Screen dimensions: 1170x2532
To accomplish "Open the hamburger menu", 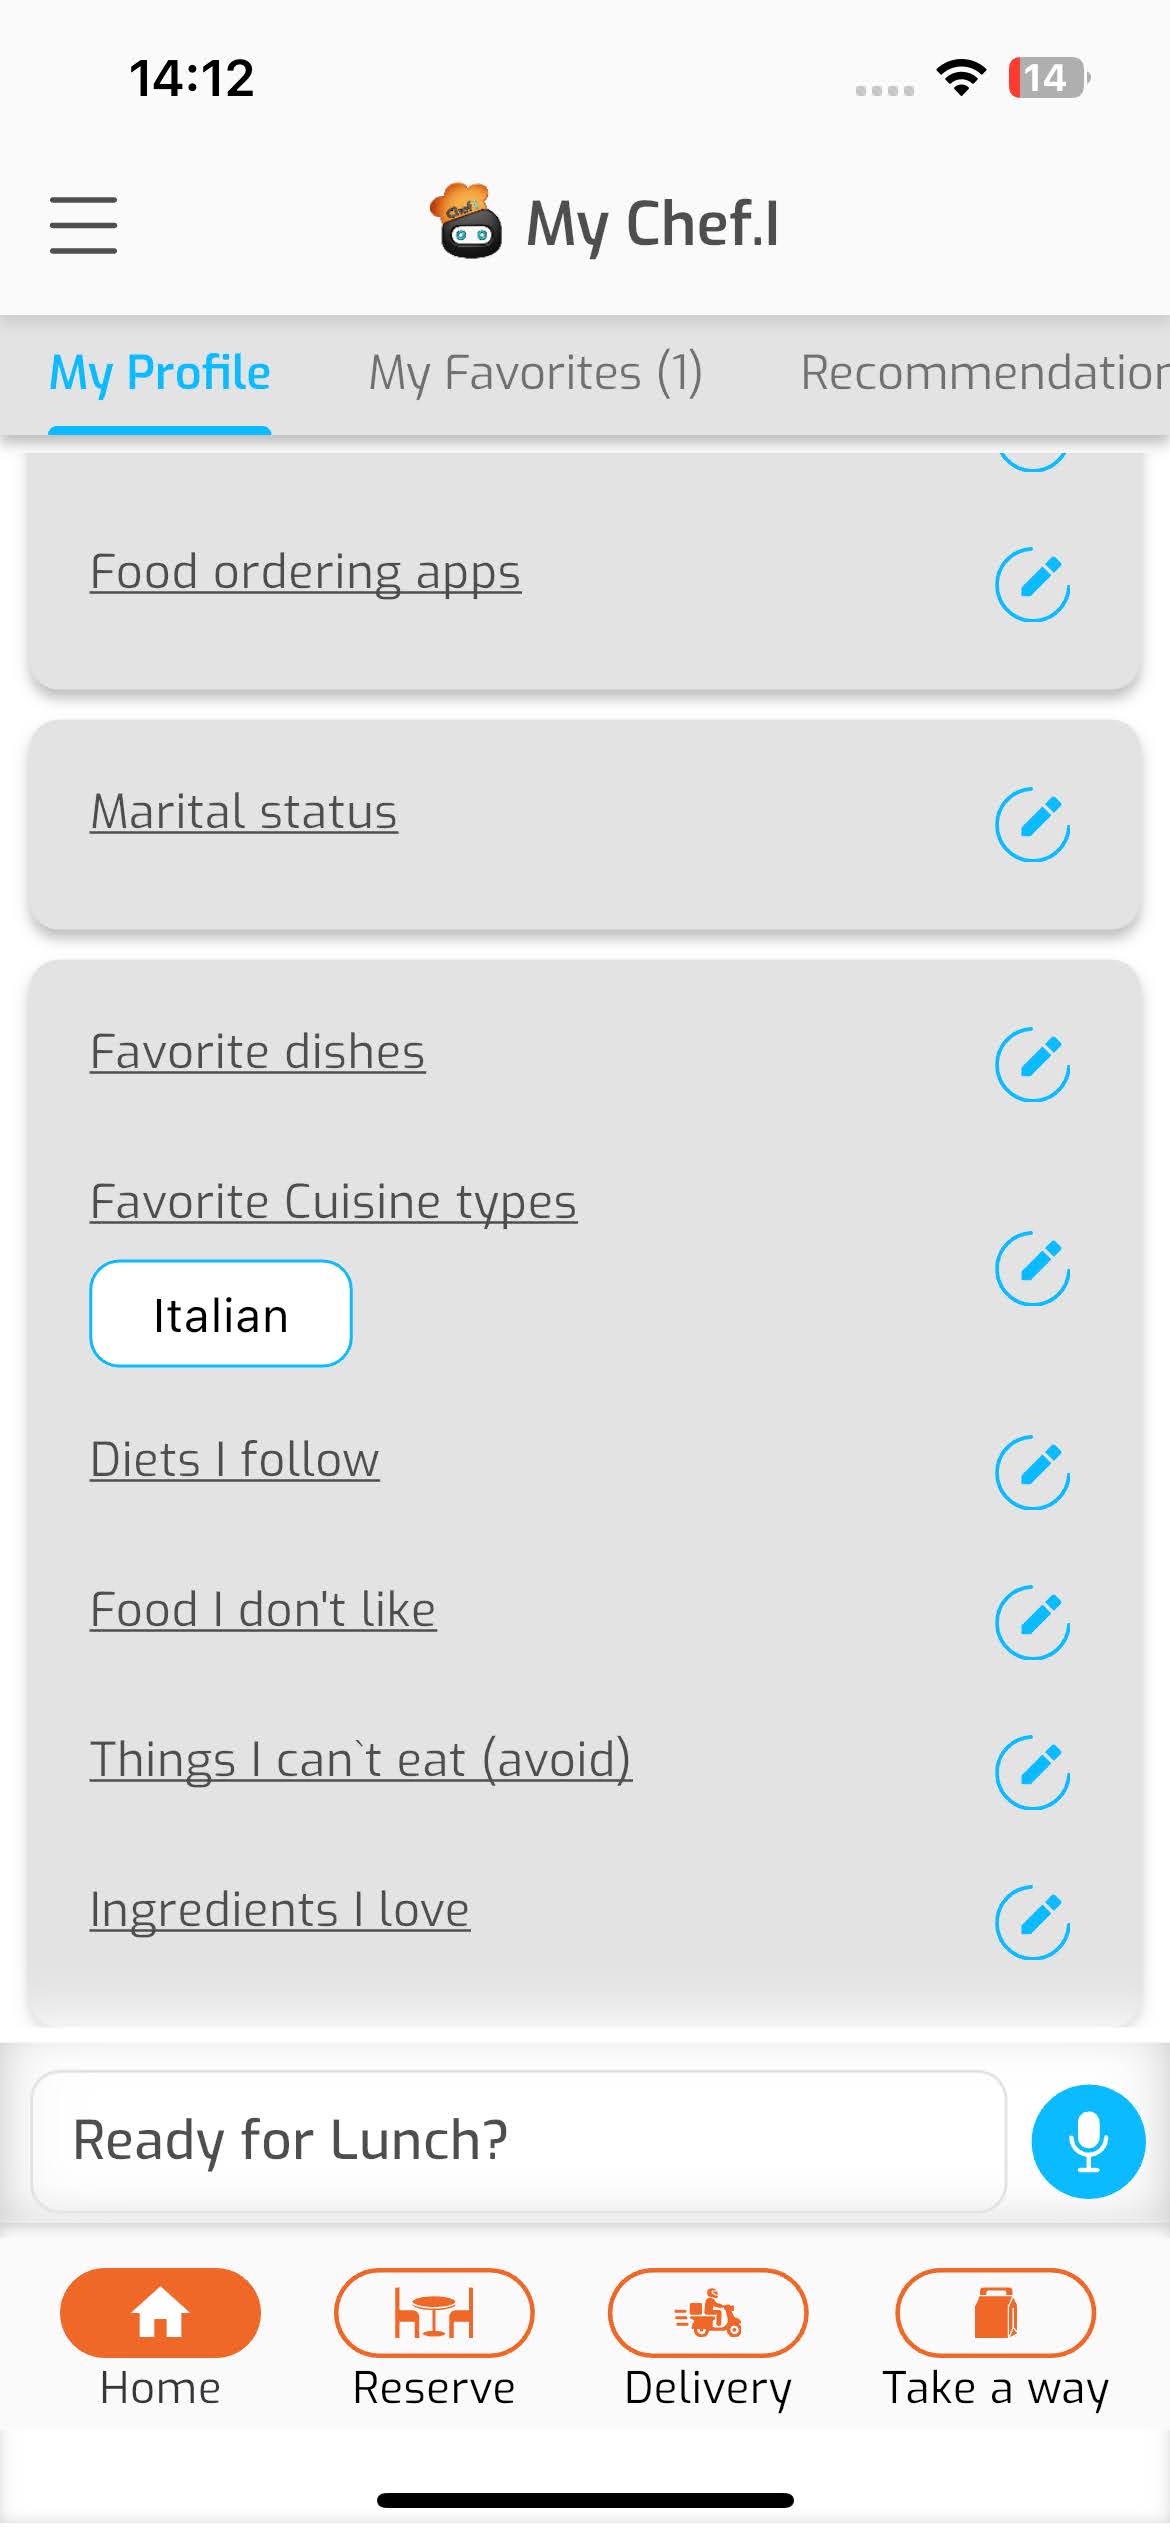I will pos(84,225).
